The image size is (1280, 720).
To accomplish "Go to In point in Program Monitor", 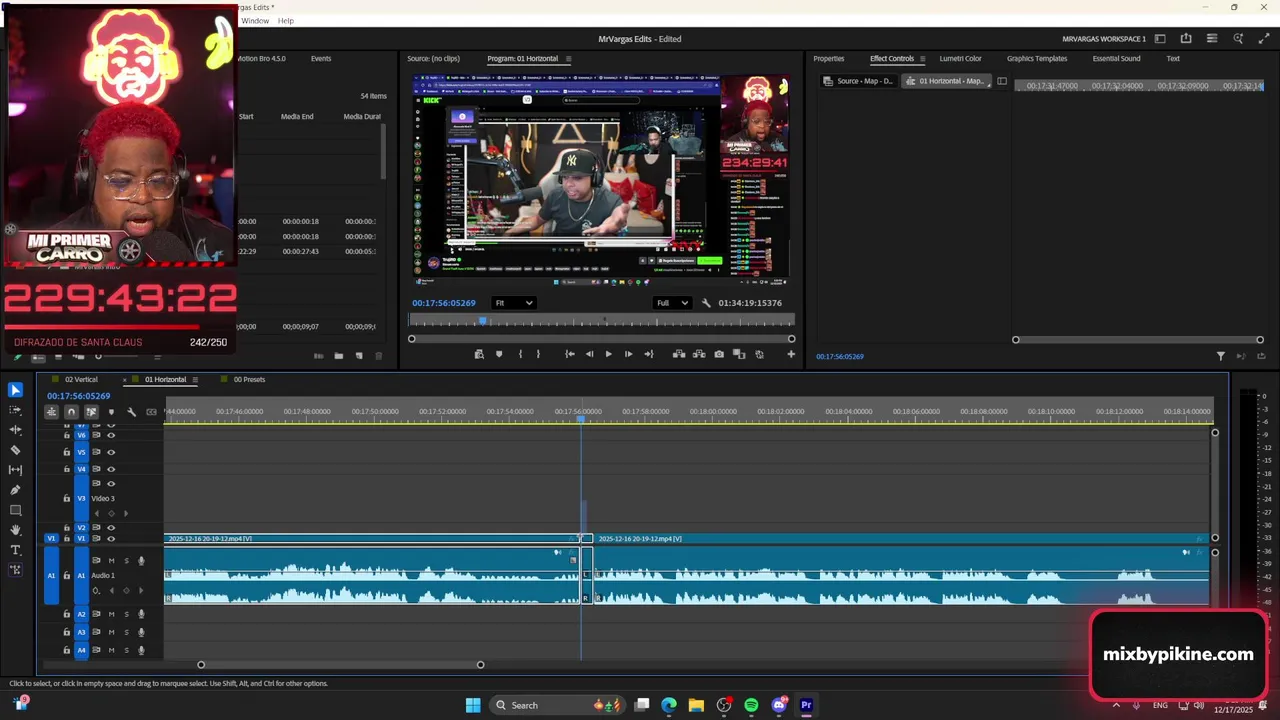I will (570, 354).
